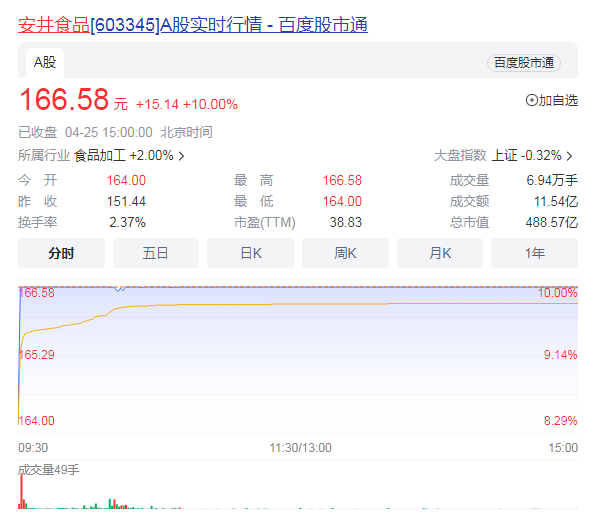
Task: Expand the 食品加工 industry chevron arrow
Action: pyautogui.click(x=181, y=156)
